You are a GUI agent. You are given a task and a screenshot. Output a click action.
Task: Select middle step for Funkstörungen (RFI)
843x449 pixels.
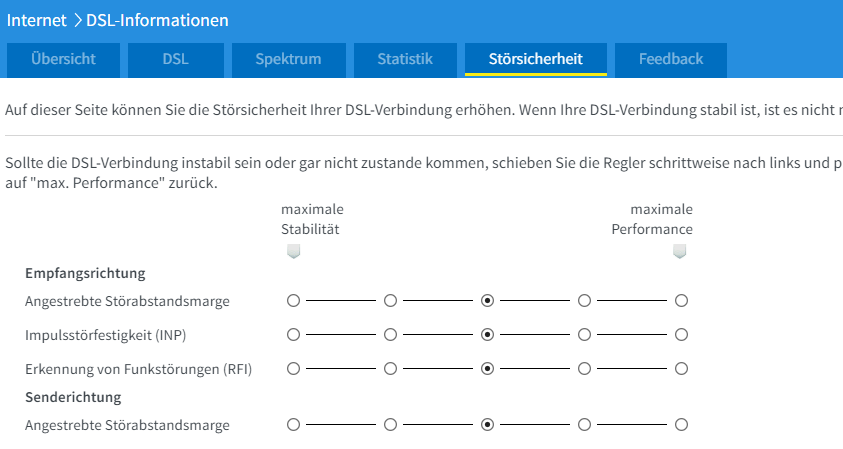click(488, 369)
